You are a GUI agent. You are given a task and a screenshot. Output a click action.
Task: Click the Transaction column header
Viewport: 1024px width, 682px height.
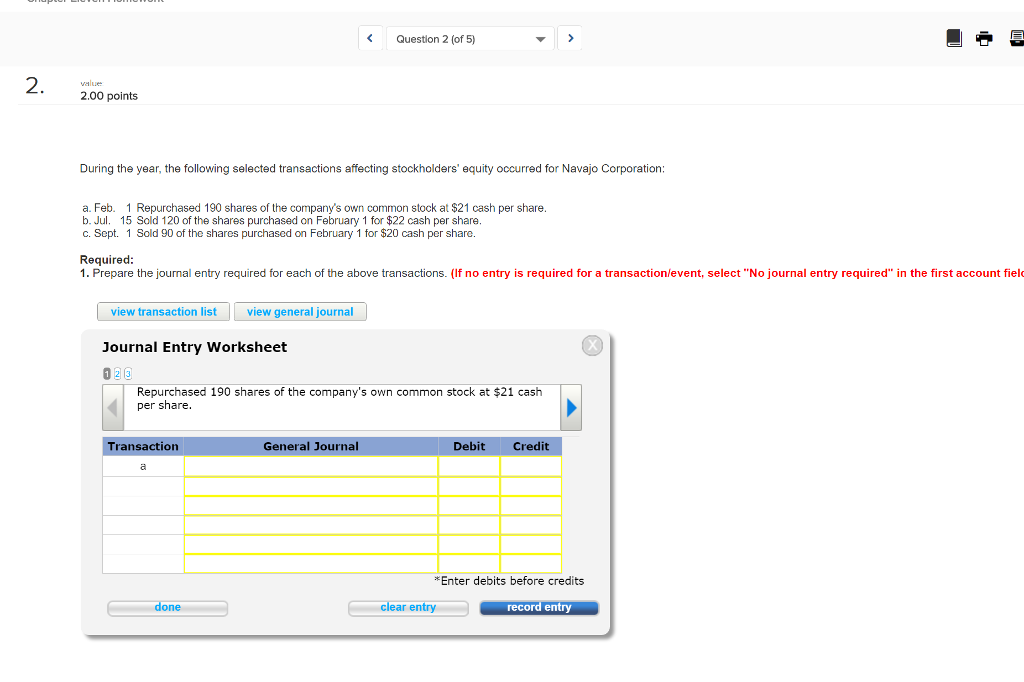[143, 446]
